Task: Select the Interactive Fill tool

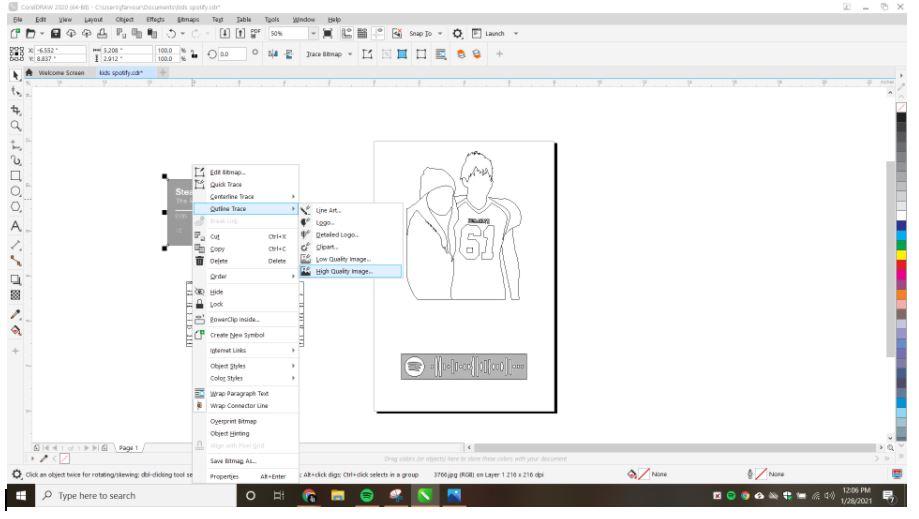Action: tap(16, 331)
